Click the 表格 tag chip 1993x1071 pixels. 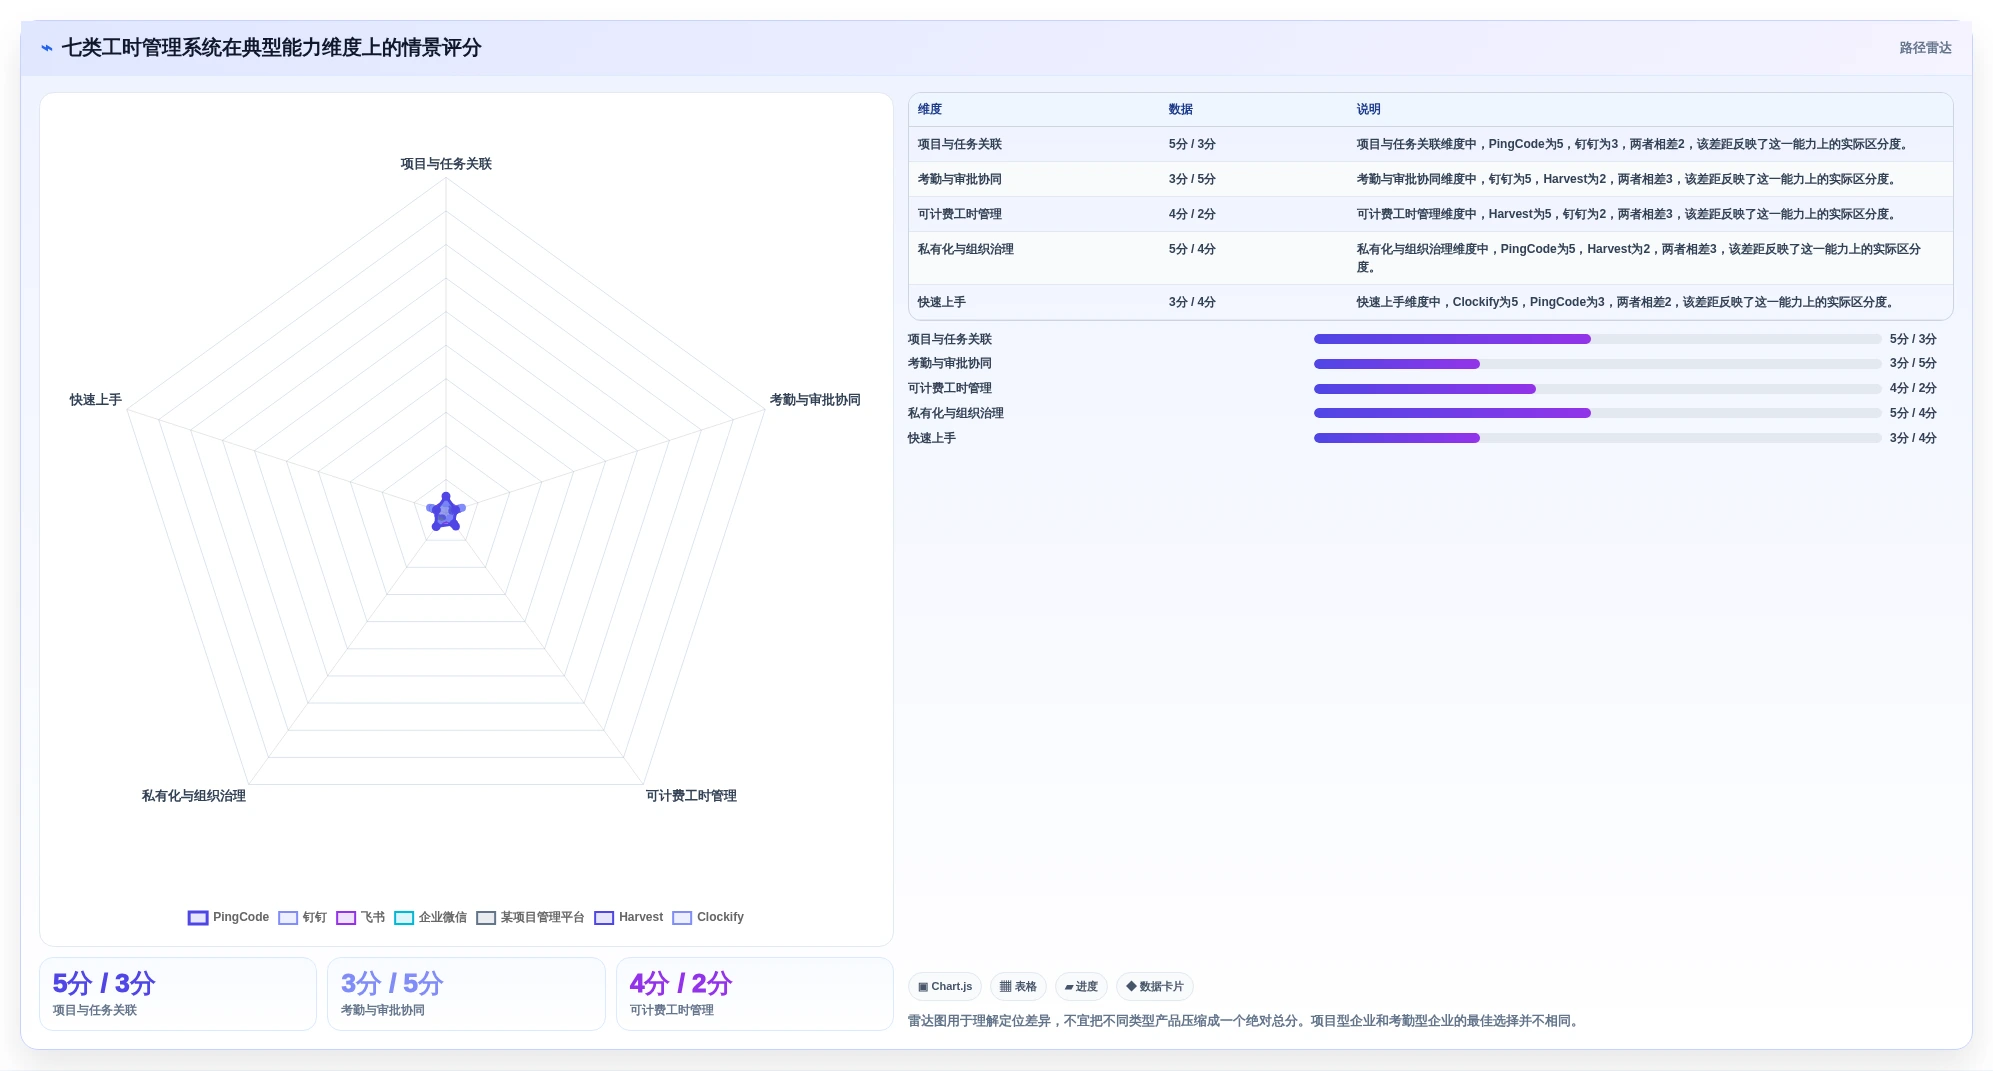(x=1018, y=987)
